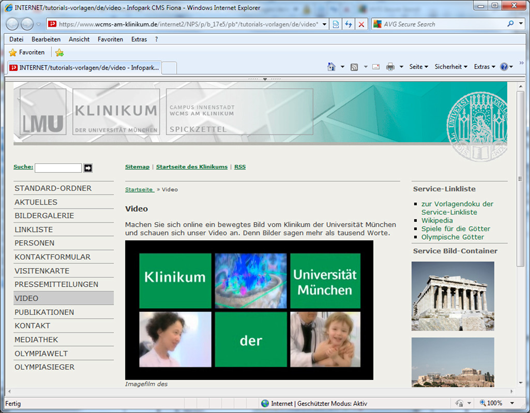Open the Ansicht menu
The height and width of the screenshot is (413, 530).
click(x=79, y=39)
